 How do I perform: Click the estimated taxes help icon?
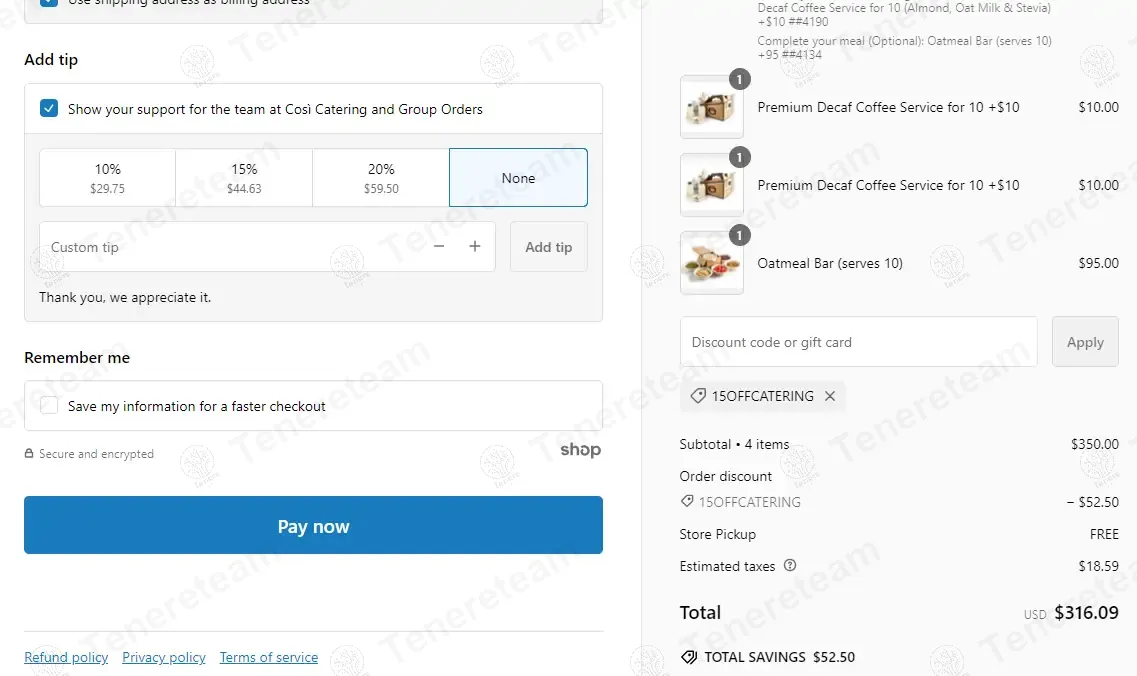pos(790,565)
